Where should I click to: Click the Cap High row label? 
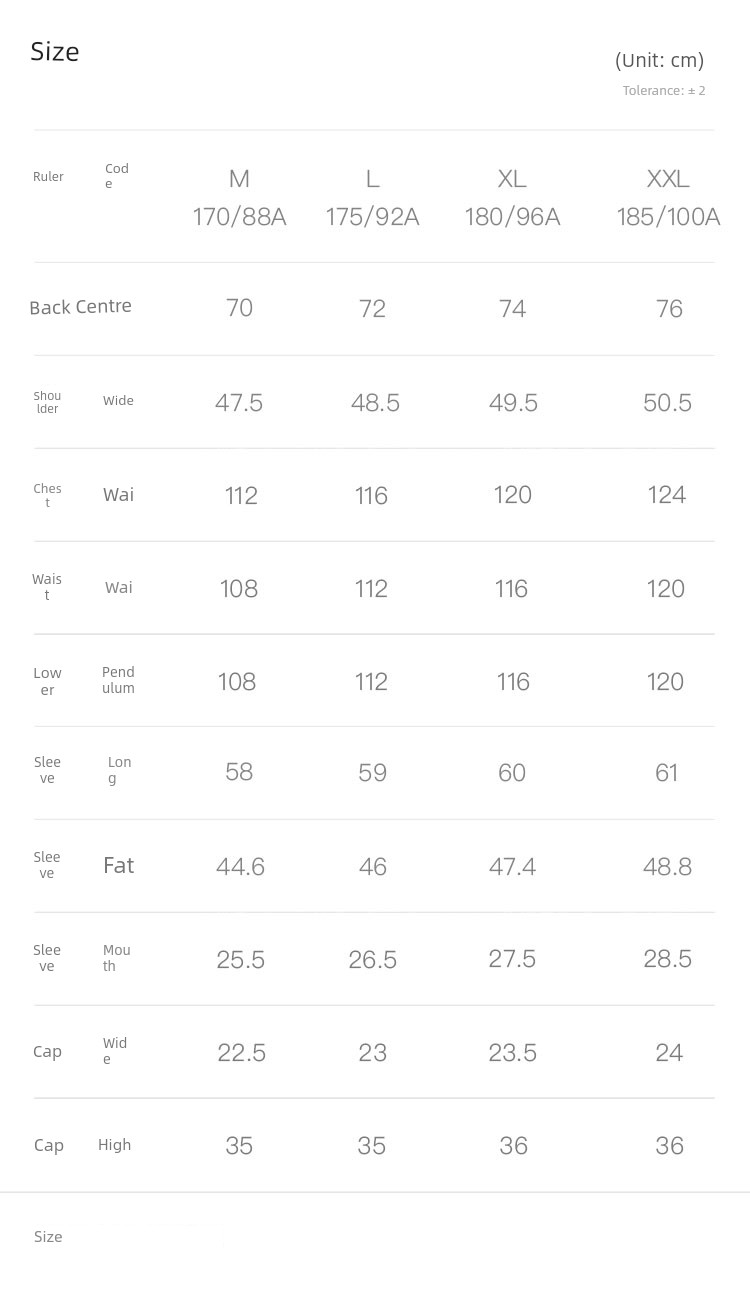[x=82, y=1145]
